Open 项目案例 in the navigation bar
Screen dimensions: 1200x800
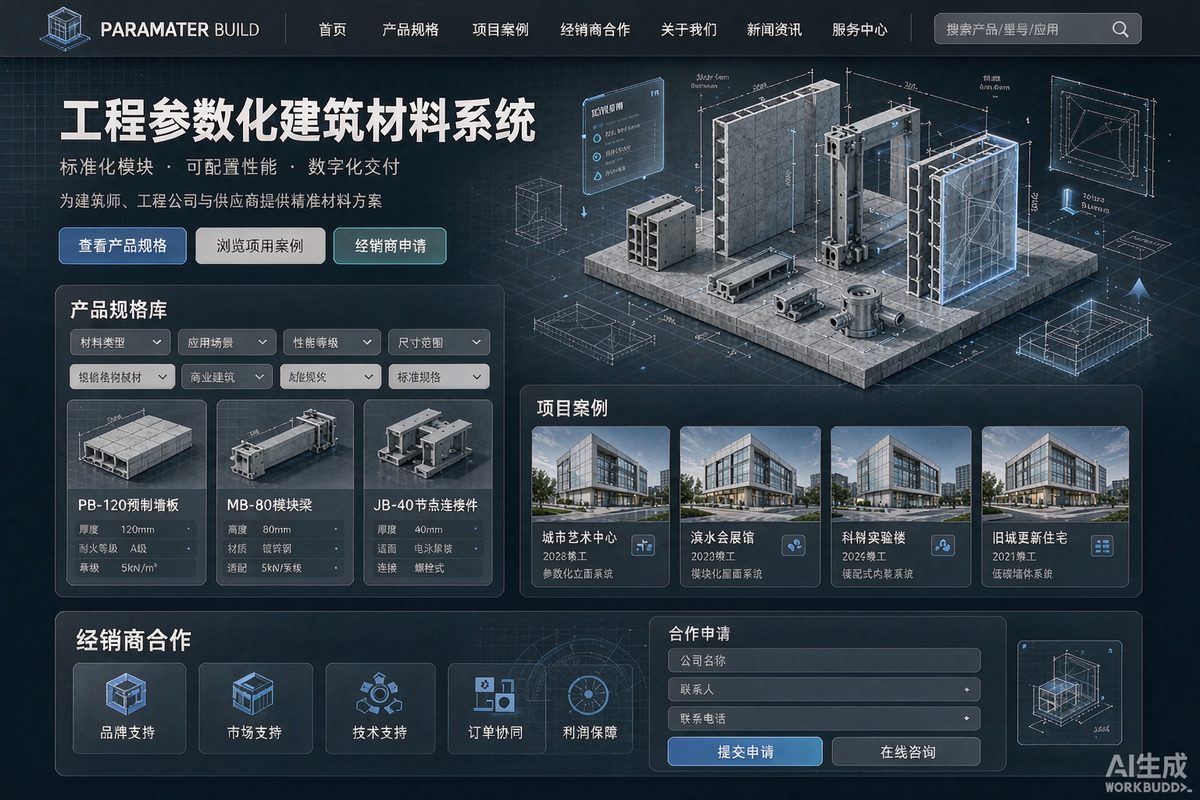(500, 29)
